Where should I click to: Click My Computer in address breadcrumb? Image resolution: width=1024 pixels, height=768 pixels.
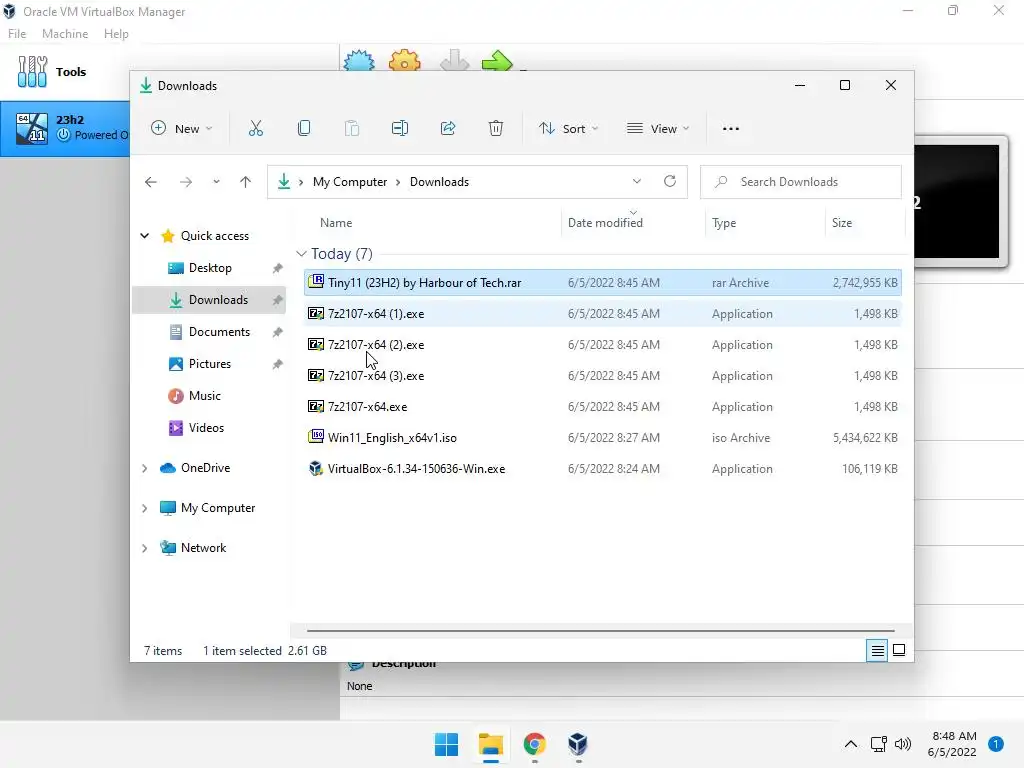coord(350,182)
